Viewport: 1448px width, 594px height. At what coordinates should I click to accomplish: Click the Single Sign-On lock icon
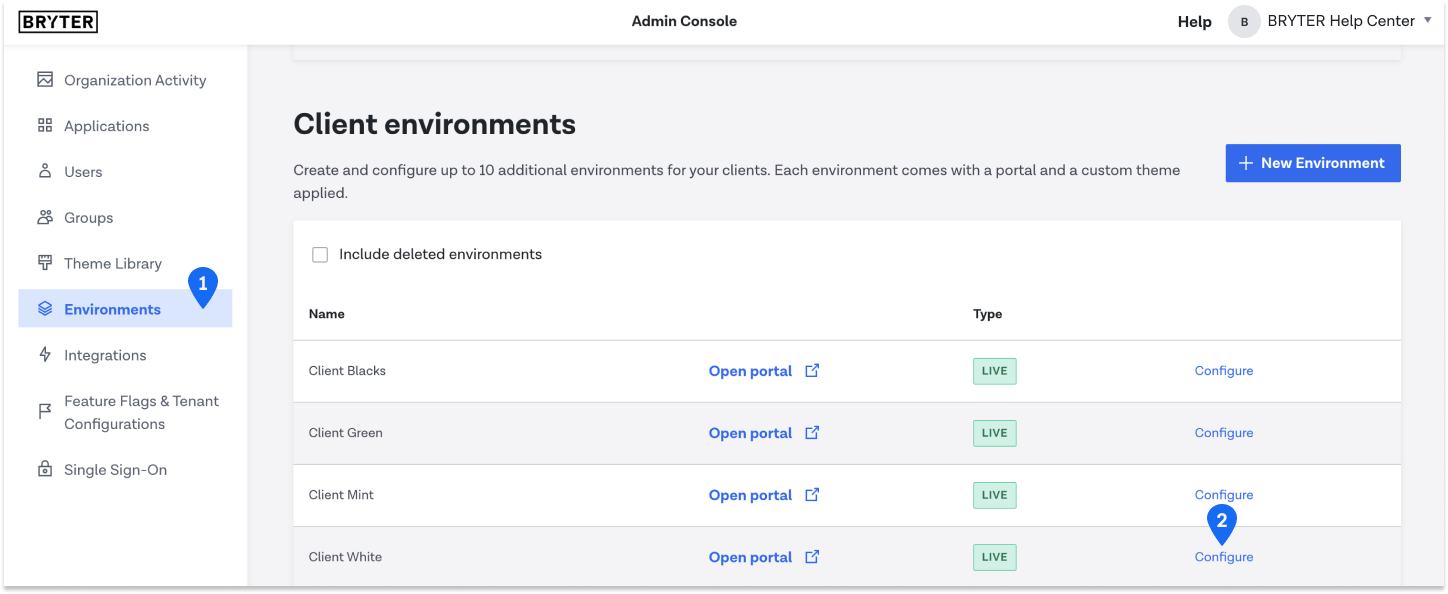(x=44, y=469)
